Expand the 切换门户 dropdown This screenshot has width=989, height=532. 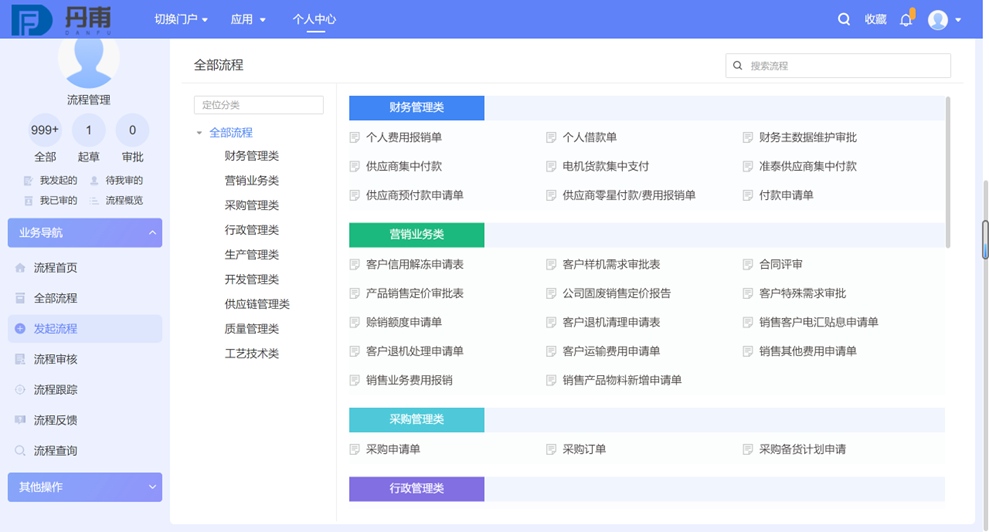[x=181, y=19]
